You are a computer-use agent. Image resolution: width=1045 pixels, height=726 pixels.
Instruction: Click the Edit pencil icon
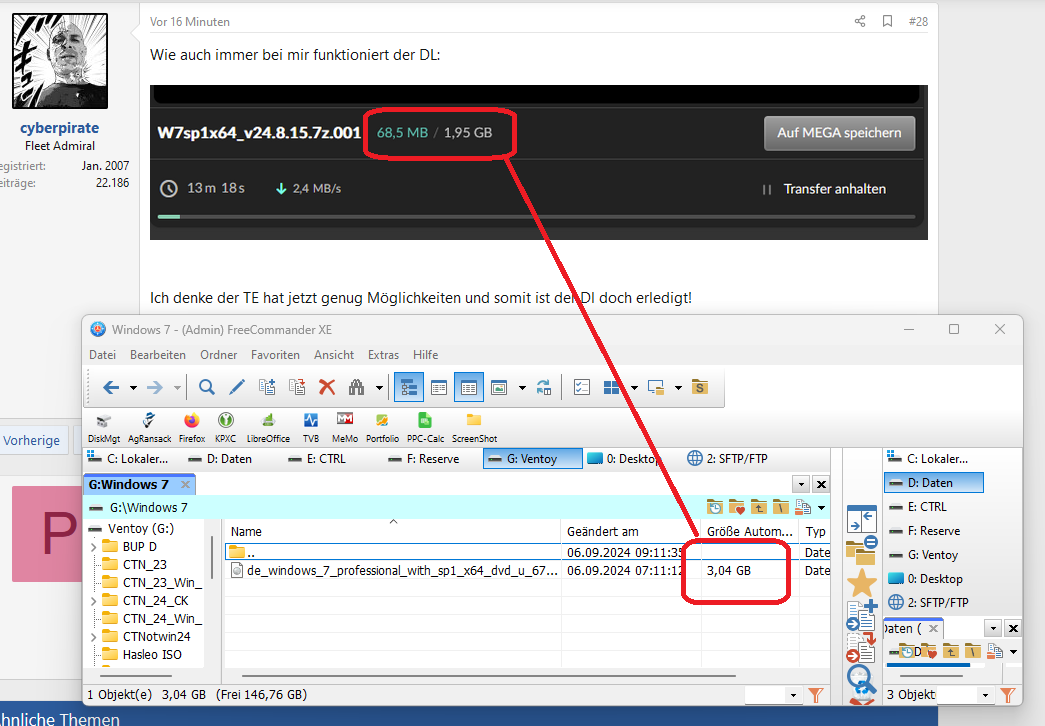click(x=237, y=387)
